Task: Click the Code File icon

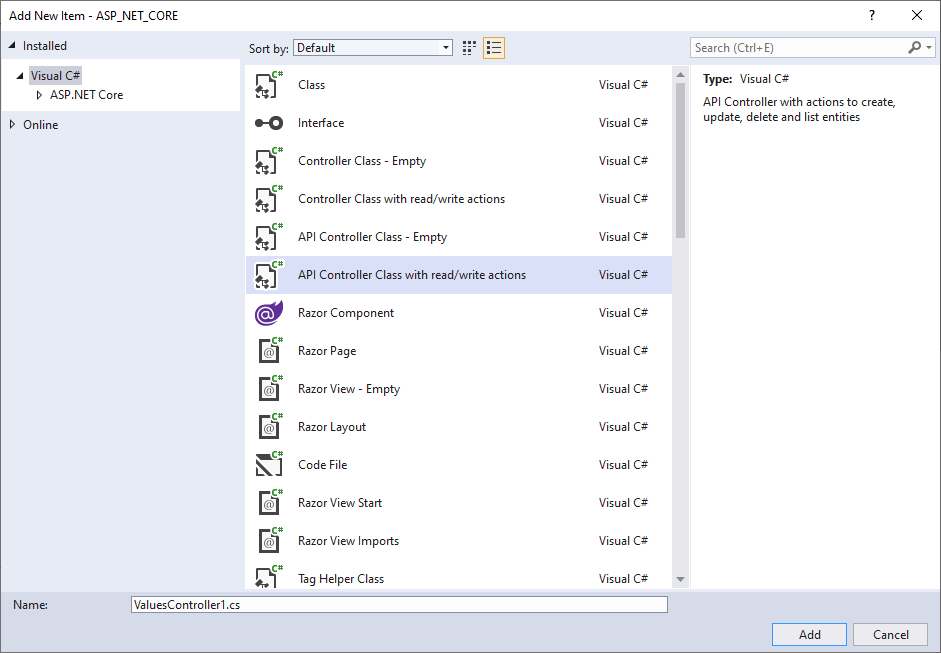Action: 269,465
